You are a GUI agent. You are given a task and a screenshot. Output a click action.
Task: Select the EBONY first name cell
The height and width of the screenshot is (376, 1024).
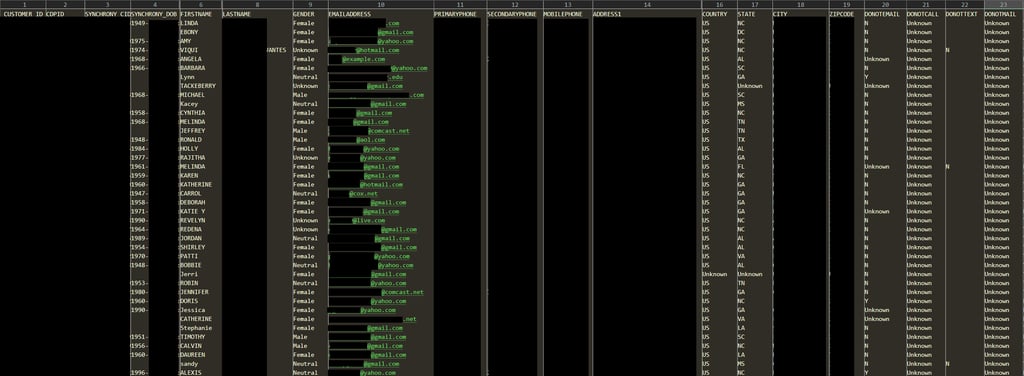[189, 32]
